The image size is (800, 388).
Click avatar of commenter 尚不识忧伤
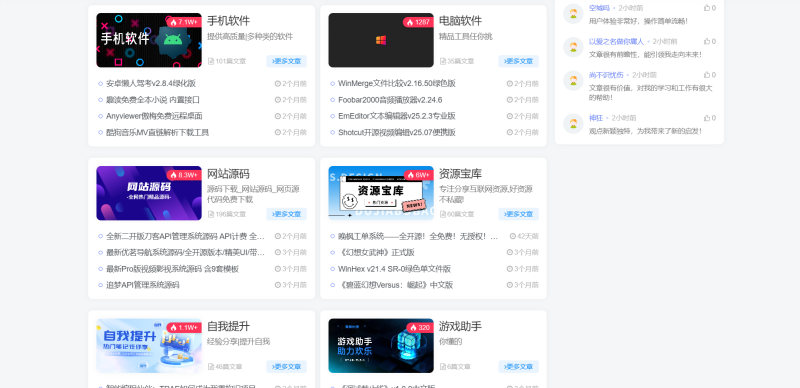(x=573, y=81)
